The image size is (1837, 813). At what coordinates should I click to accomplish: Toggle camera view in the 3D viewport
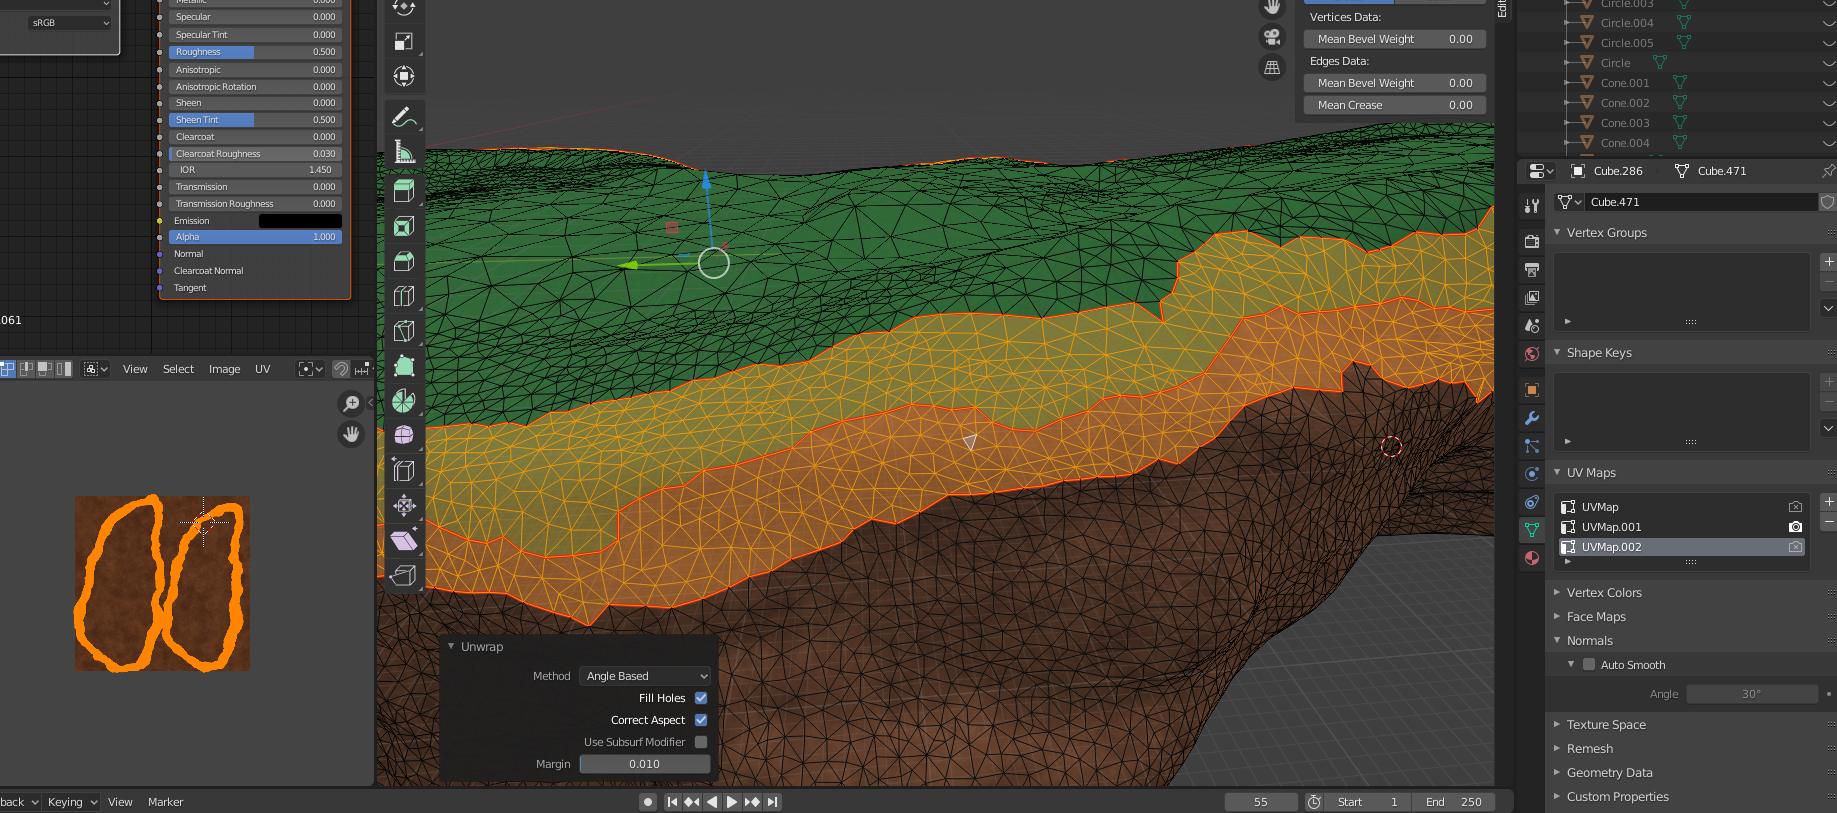(1272, 37)
